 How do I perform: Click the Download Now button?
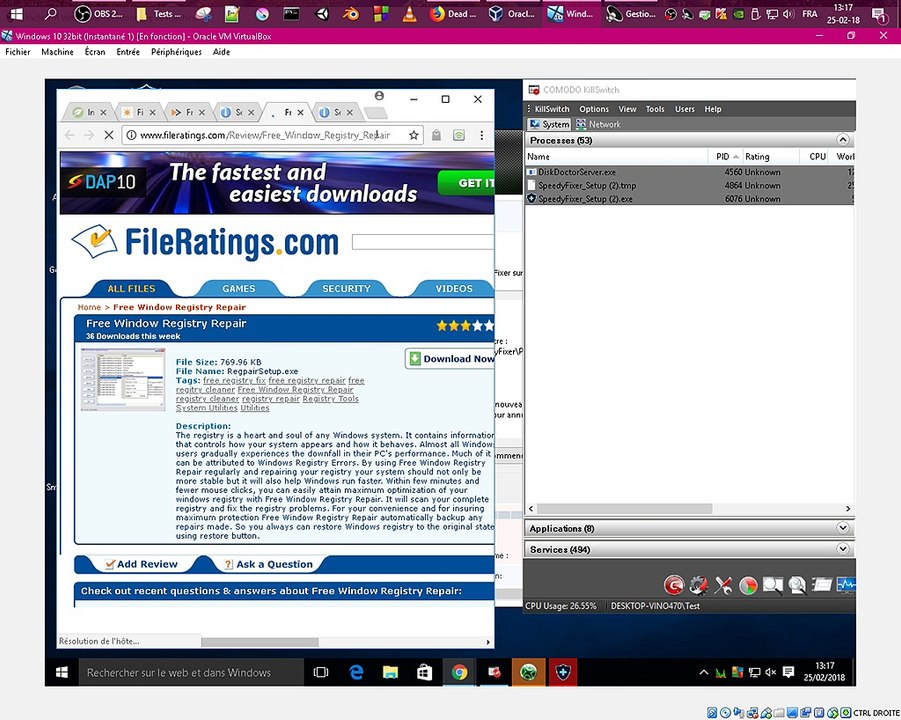coord(450,359)
